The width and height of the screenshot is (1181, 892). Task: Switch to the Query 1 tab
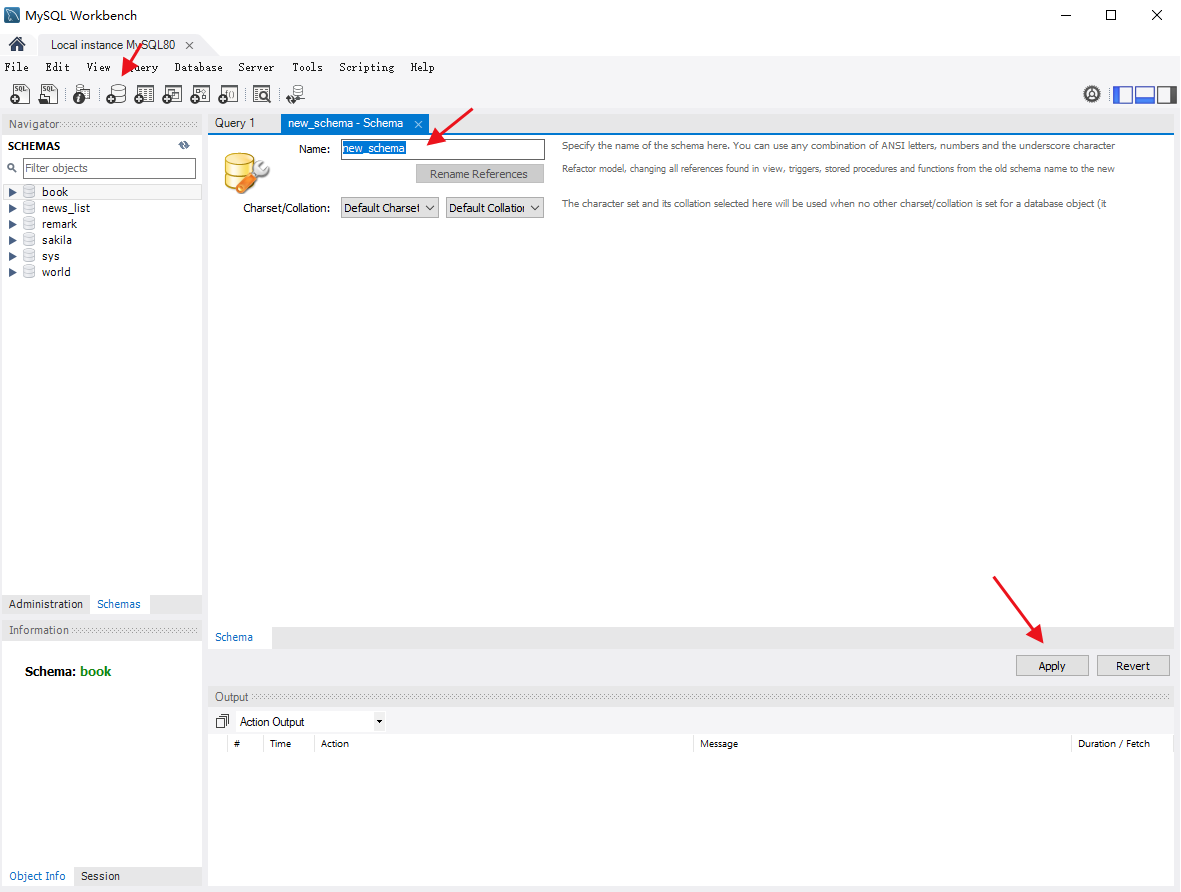[x=235, y=123]
